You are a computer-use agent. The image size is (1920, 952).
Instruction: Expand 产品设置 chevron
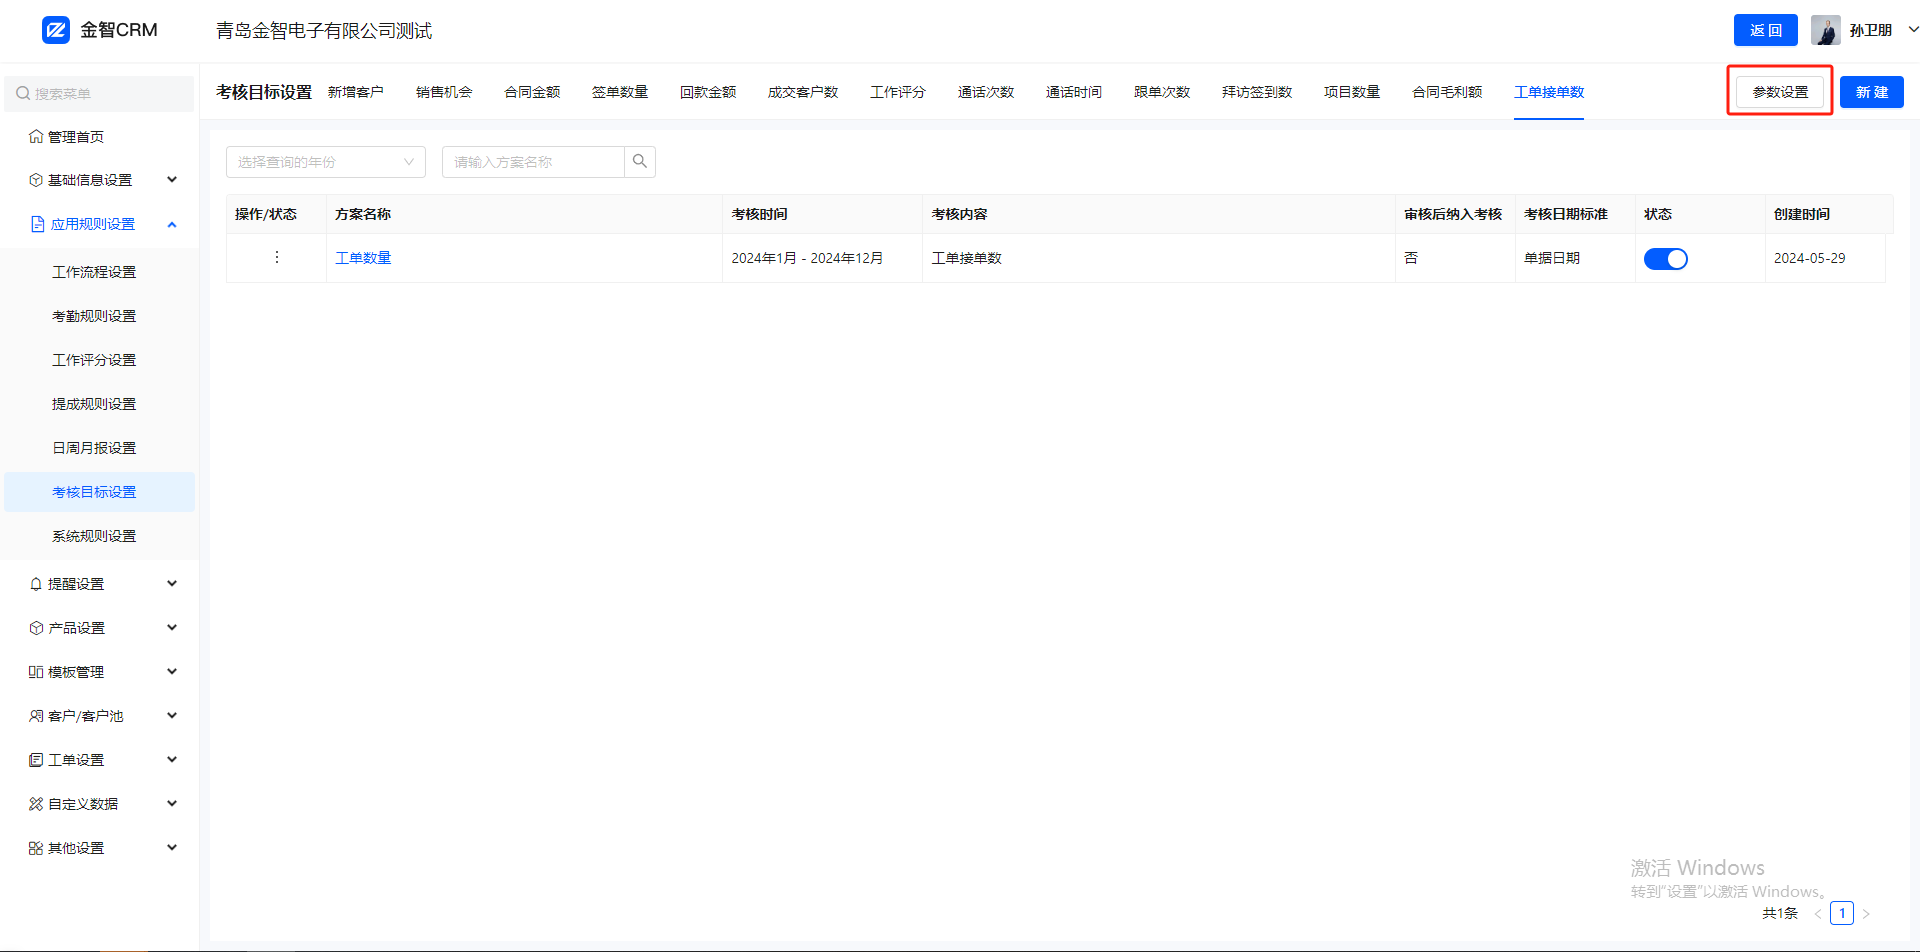pyautogui.click(x=172, y=628)
